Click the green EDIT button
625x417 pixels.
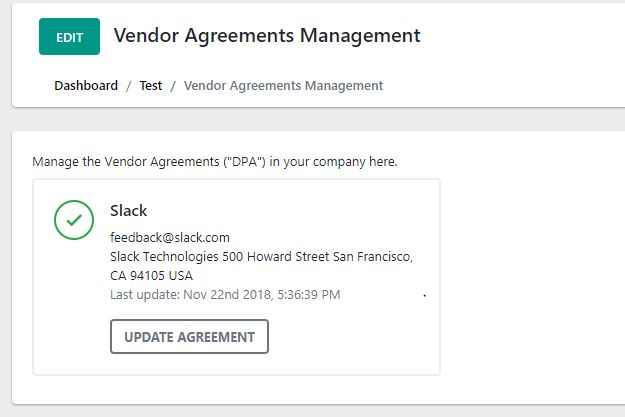69,37
